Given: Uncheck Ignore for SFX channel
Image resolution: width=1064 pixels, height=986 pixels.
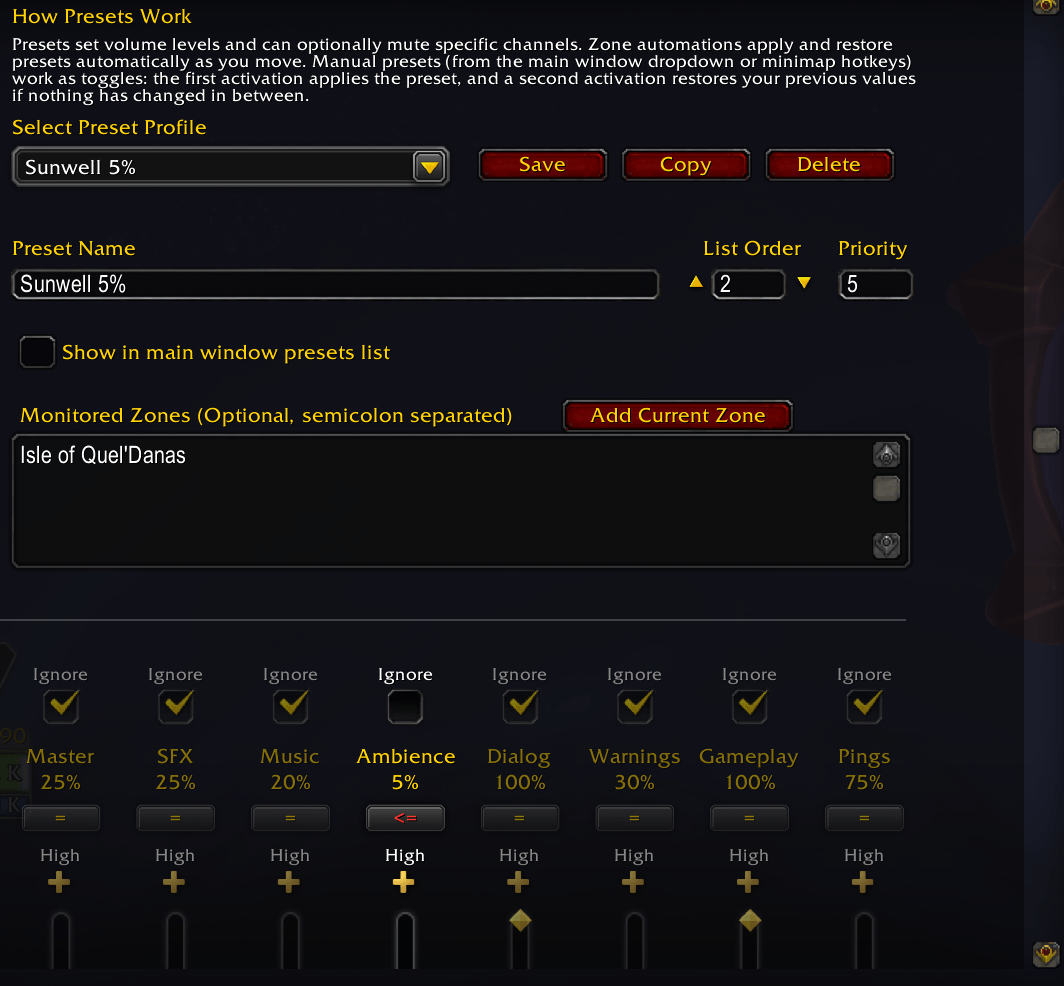Looking at the screenshot, I should coord(176,706).
